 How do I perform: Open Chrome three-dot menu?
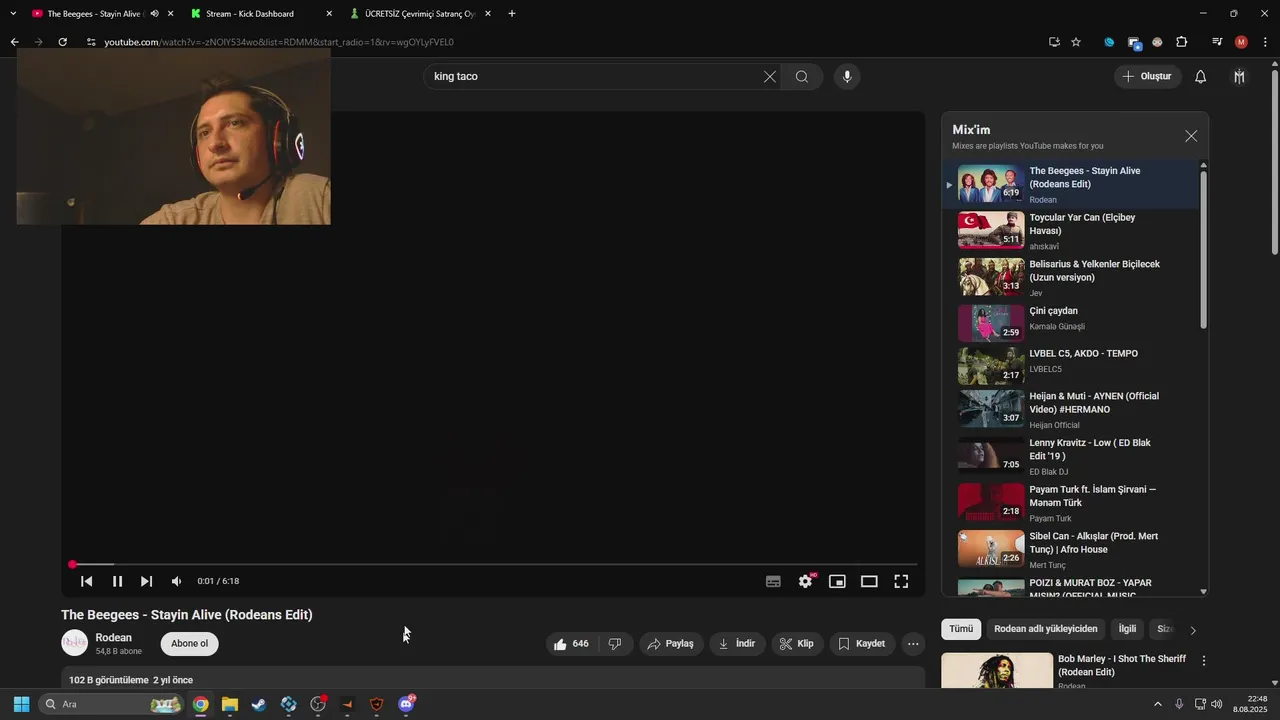(x=1265, y=42)
